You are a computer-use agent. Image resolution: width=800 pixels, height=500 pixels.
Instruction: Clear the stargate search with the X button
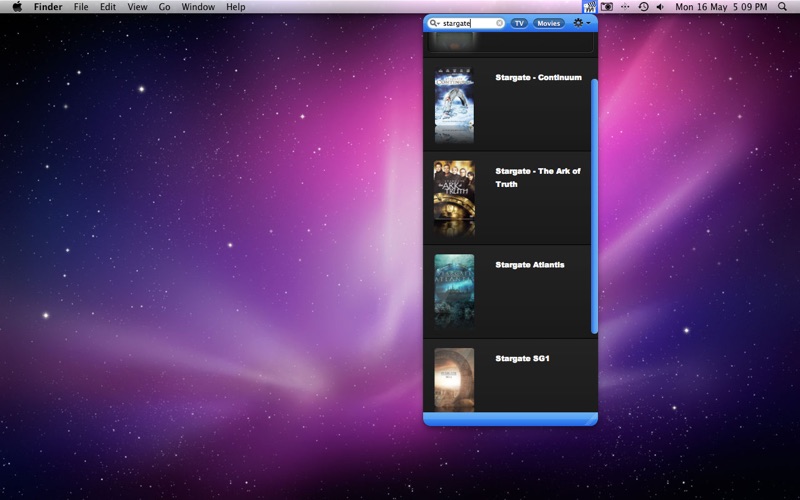(x=499, y=23)
